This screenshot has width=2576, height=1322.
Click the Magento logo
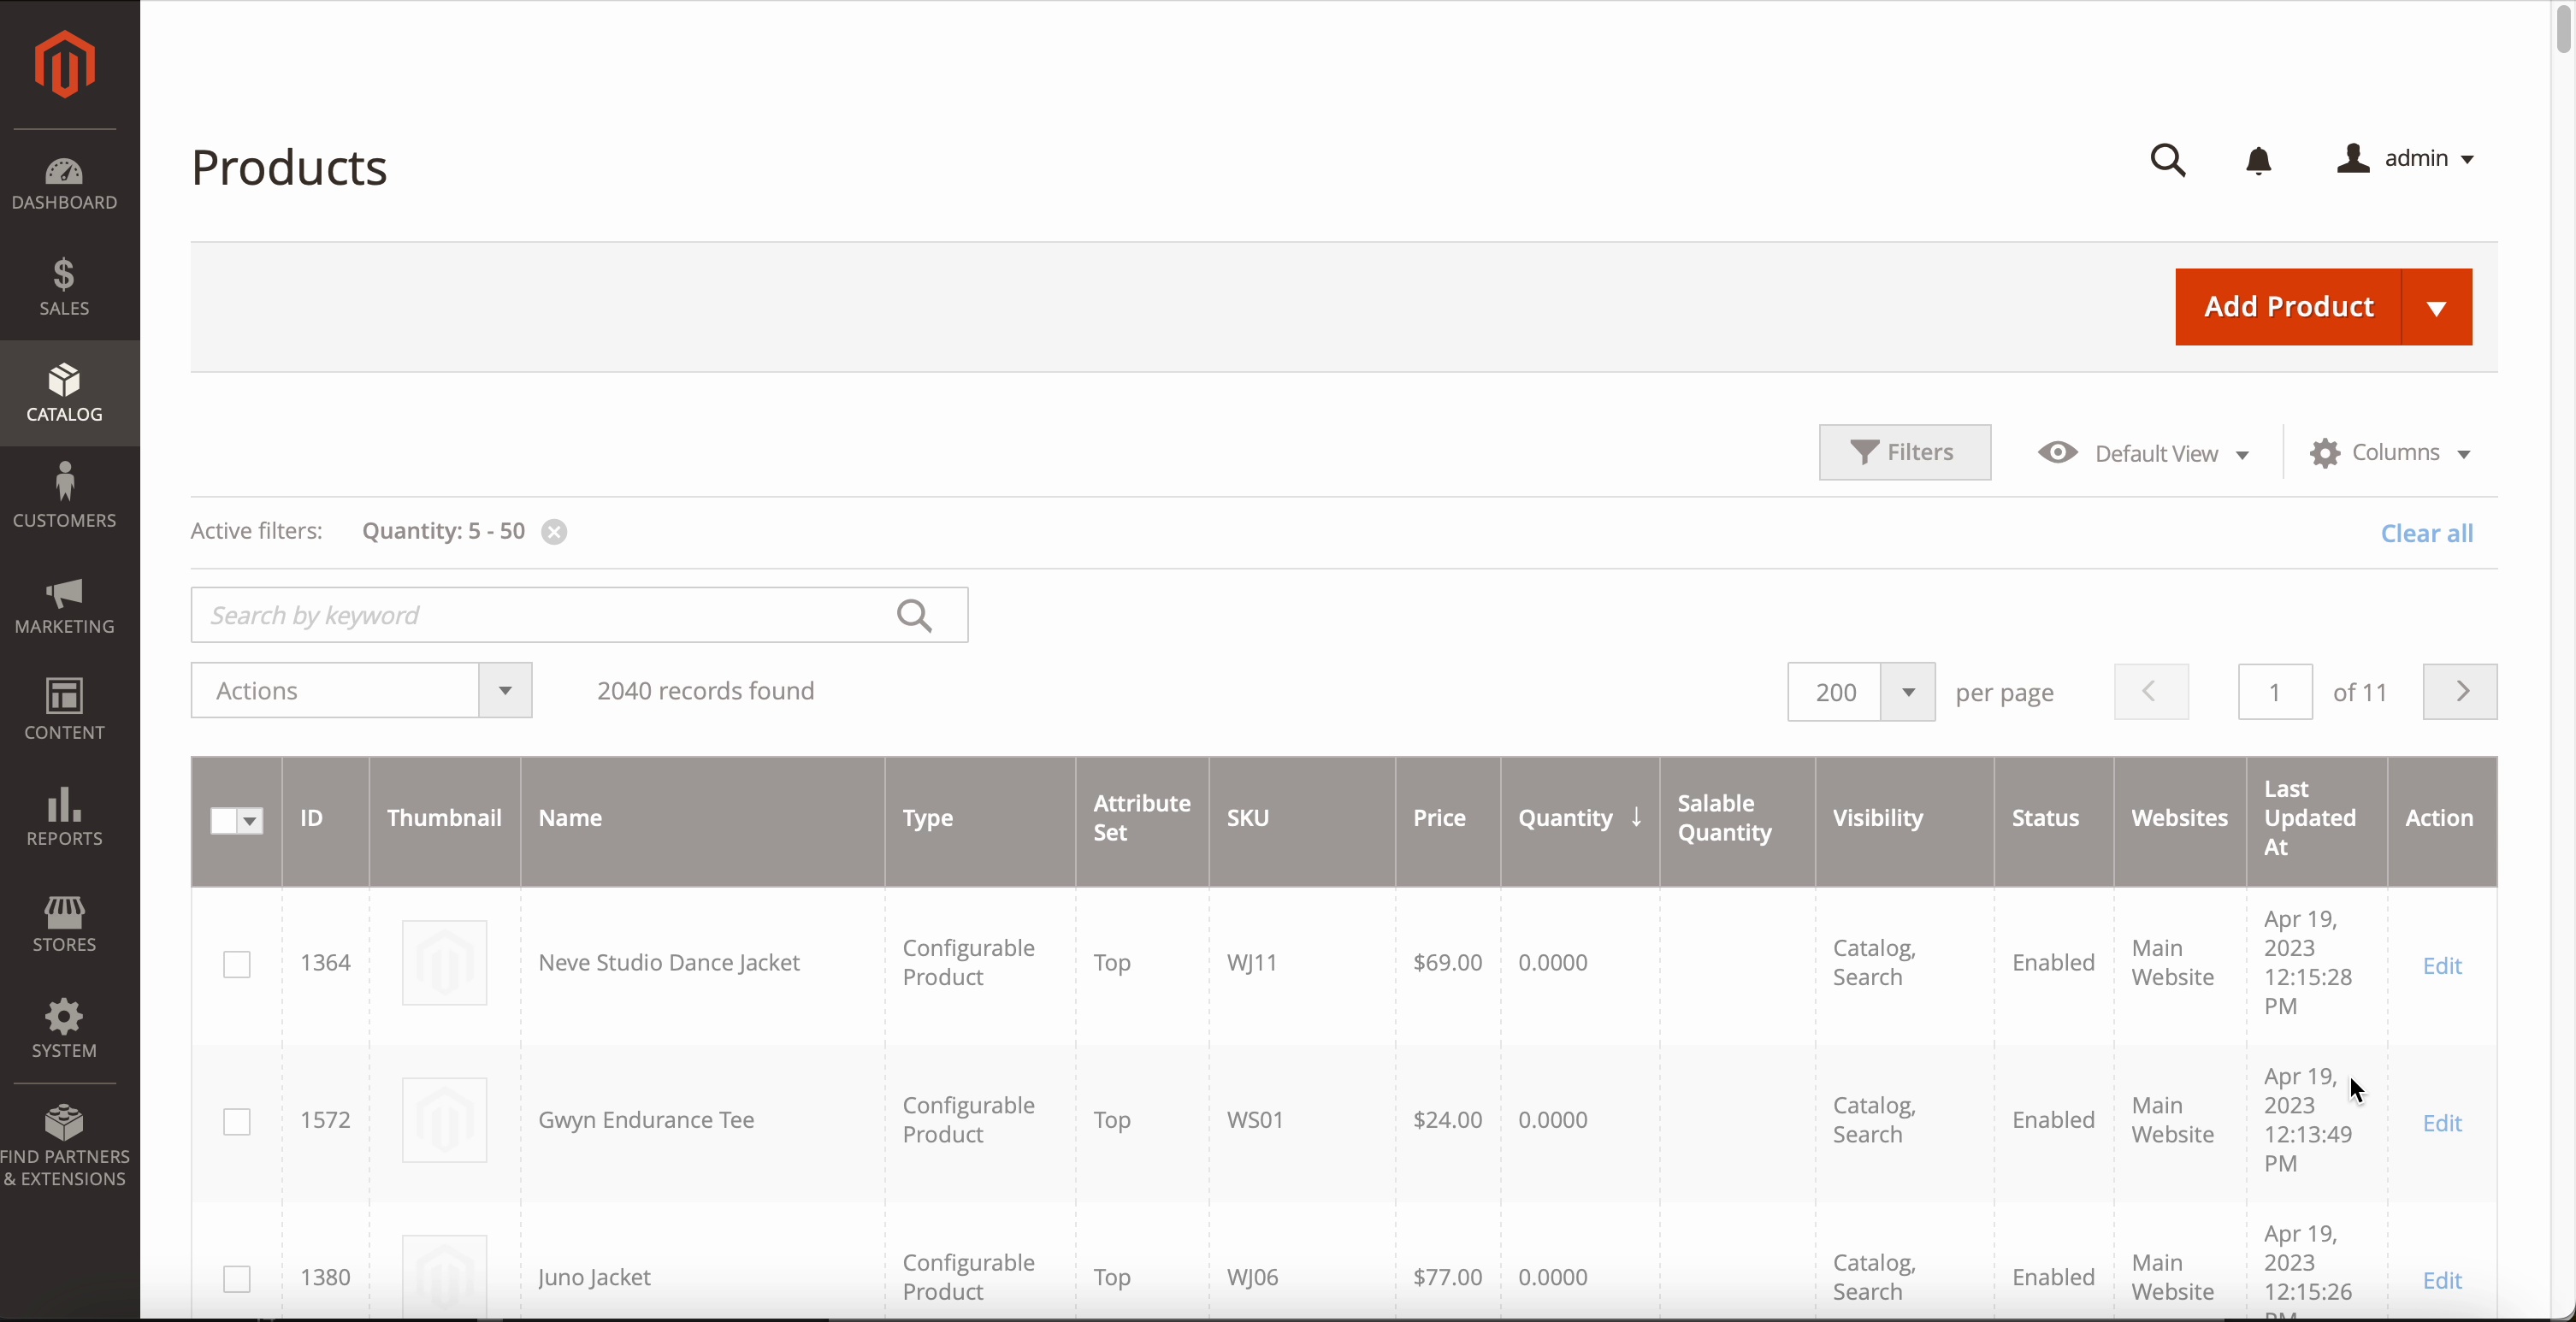point(65,64)
